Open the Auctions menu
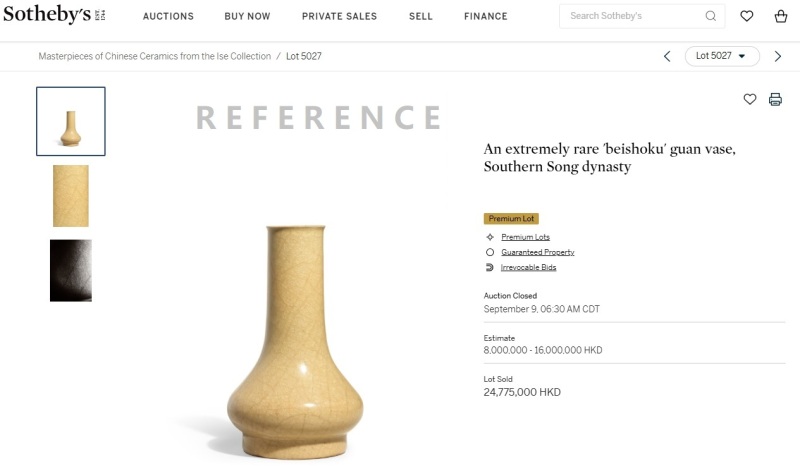The height and width of the screenshot is (471, 800). [x=168, y=16]
